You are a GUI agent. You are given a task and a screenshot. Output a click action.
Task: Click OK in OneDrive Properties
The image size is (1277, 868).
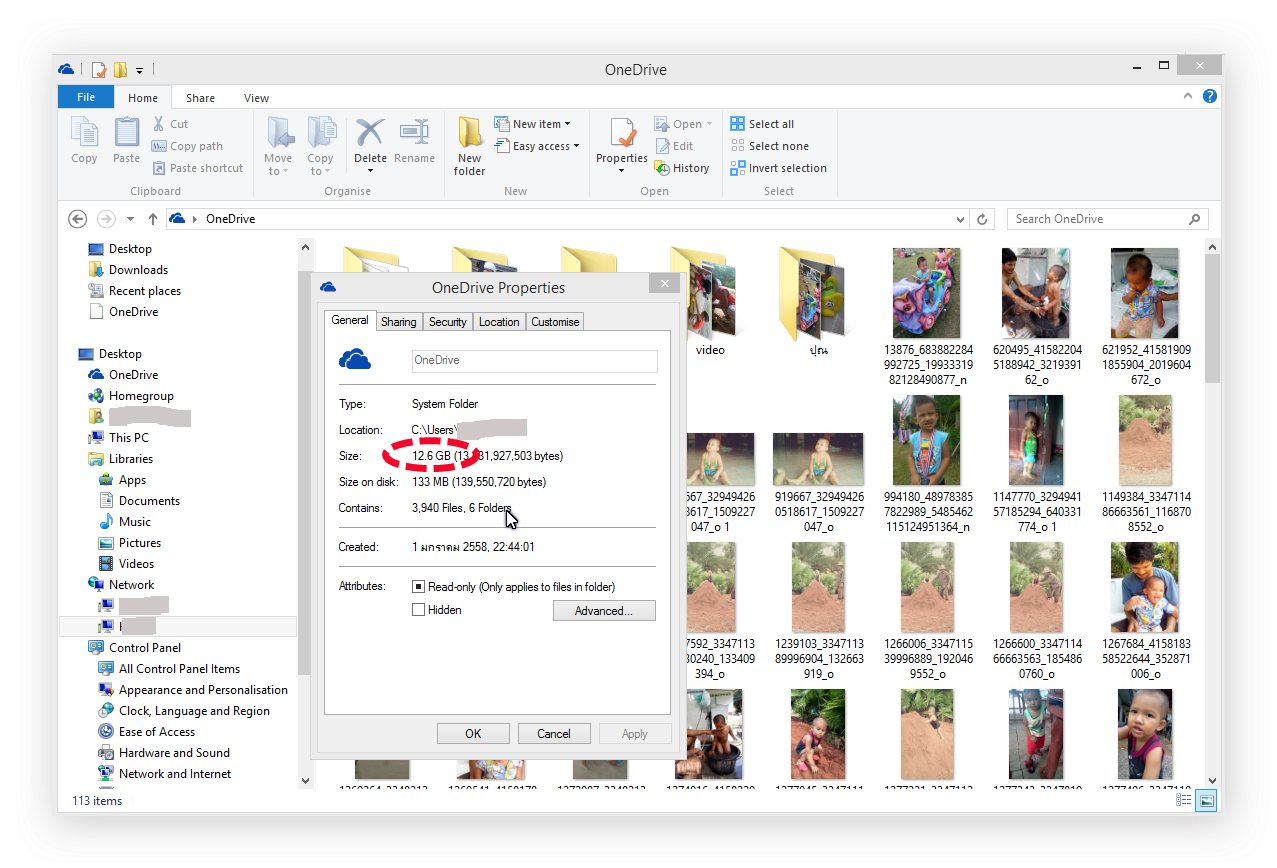[x=473, y=733]
